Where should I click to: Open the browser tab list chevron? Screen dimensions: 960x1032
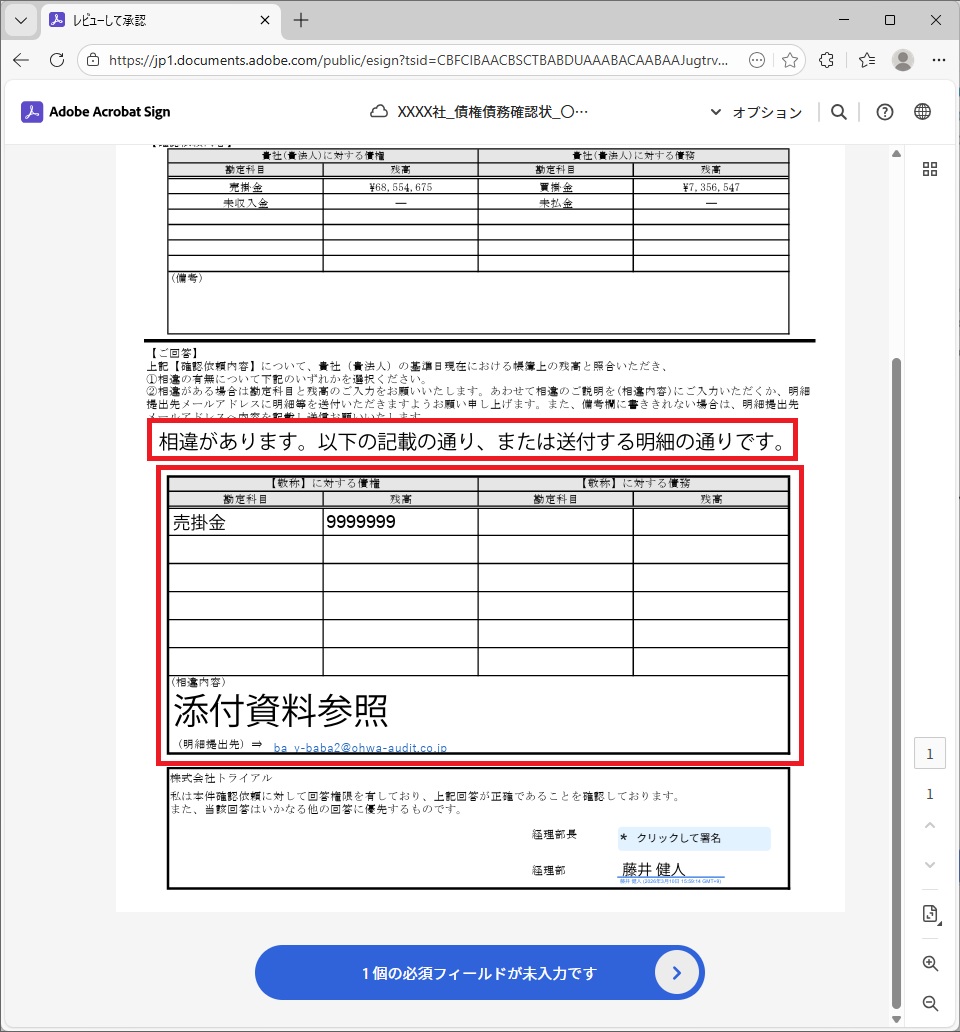pyautogui.click(x=20, y=20)
